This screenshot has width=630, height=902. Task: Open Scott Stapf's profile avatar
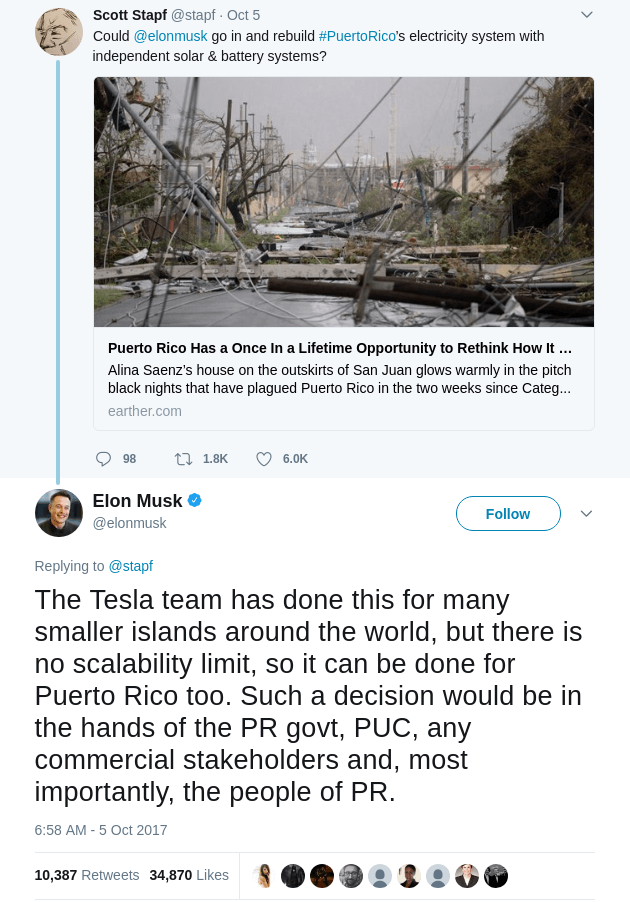59,32
